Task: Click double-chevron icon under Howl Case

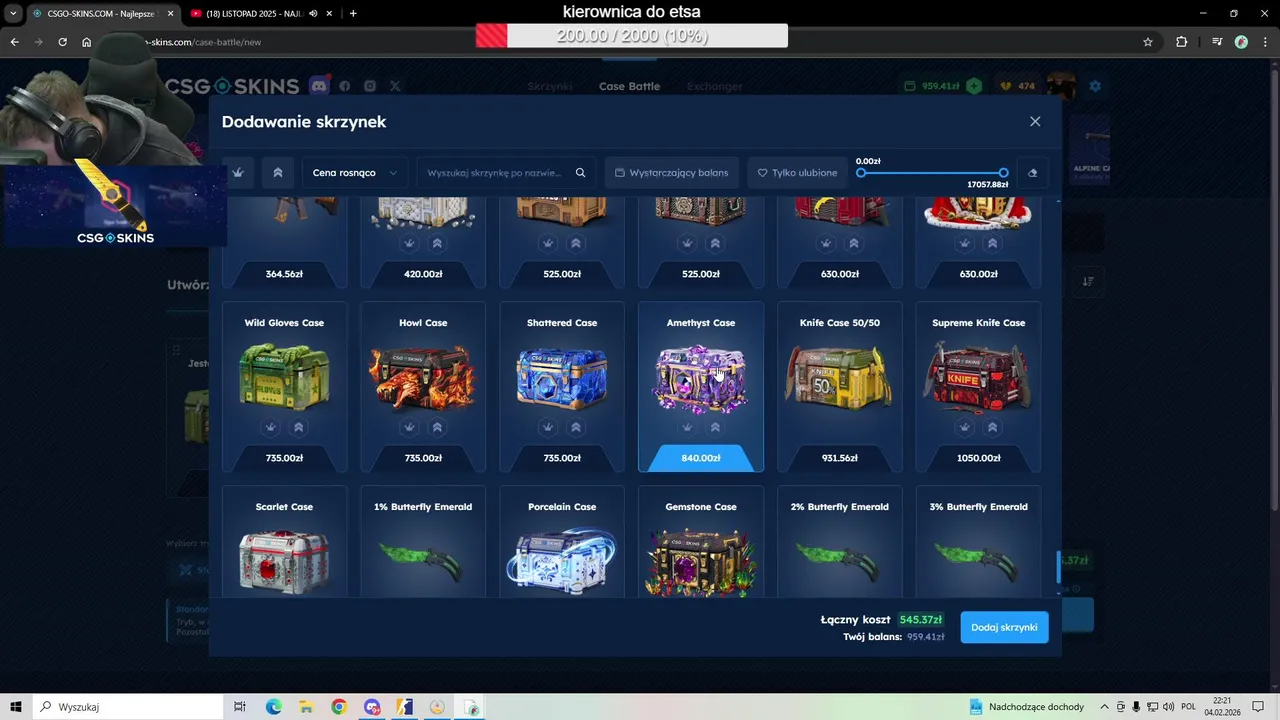Action: click(437, 427)
